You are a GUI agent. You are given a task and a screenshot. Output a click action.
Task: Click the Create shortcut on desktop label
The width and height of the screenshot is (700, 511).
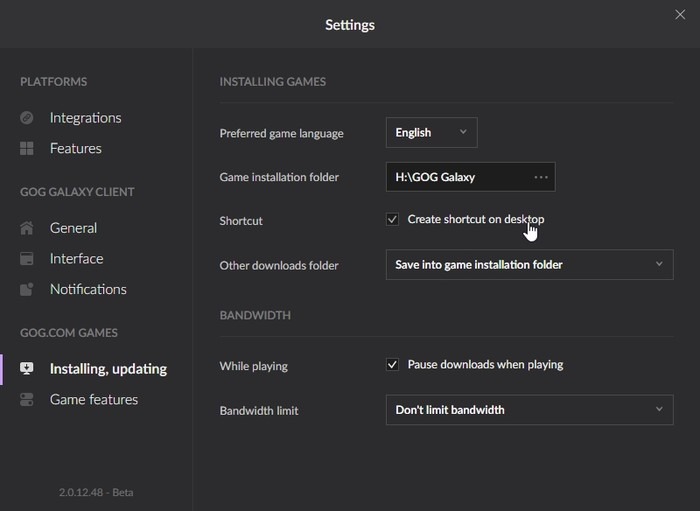point(475,219)
